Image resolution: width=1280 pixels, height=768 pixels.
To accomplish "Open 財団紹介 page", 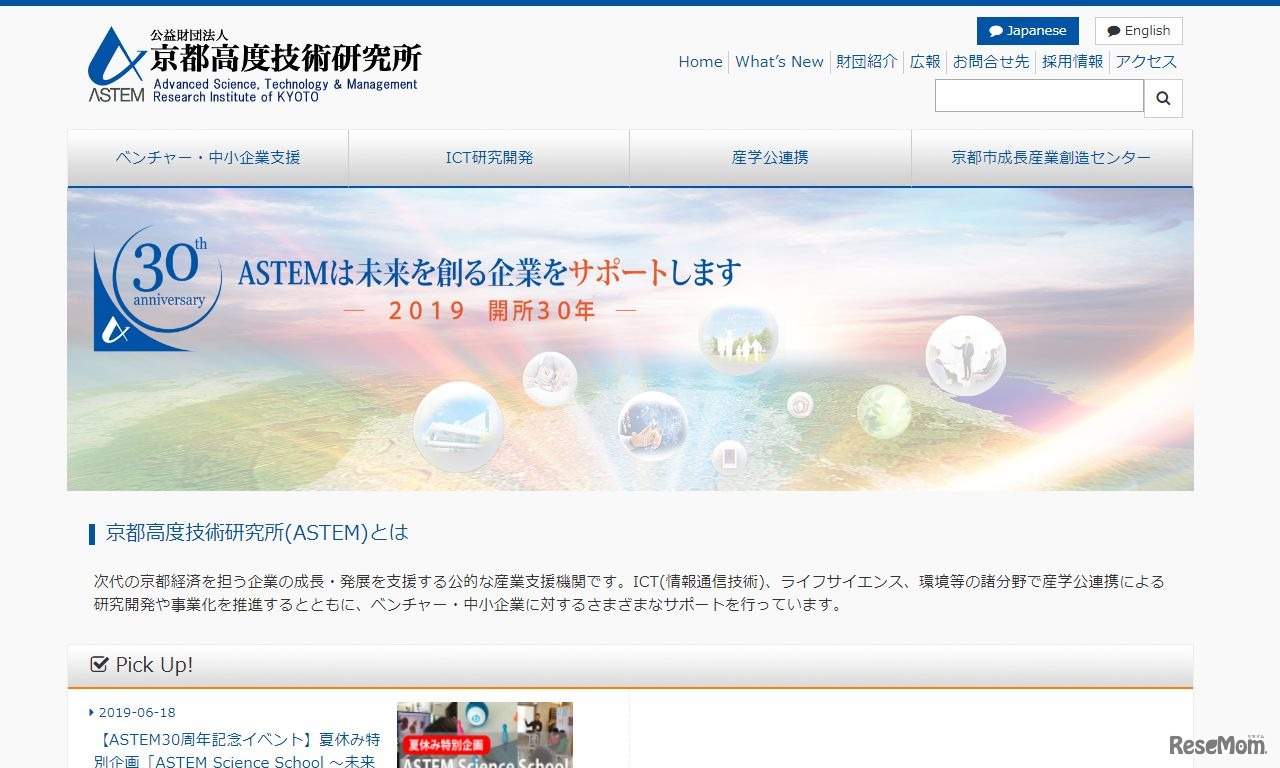I will click(x=867, y=62).
